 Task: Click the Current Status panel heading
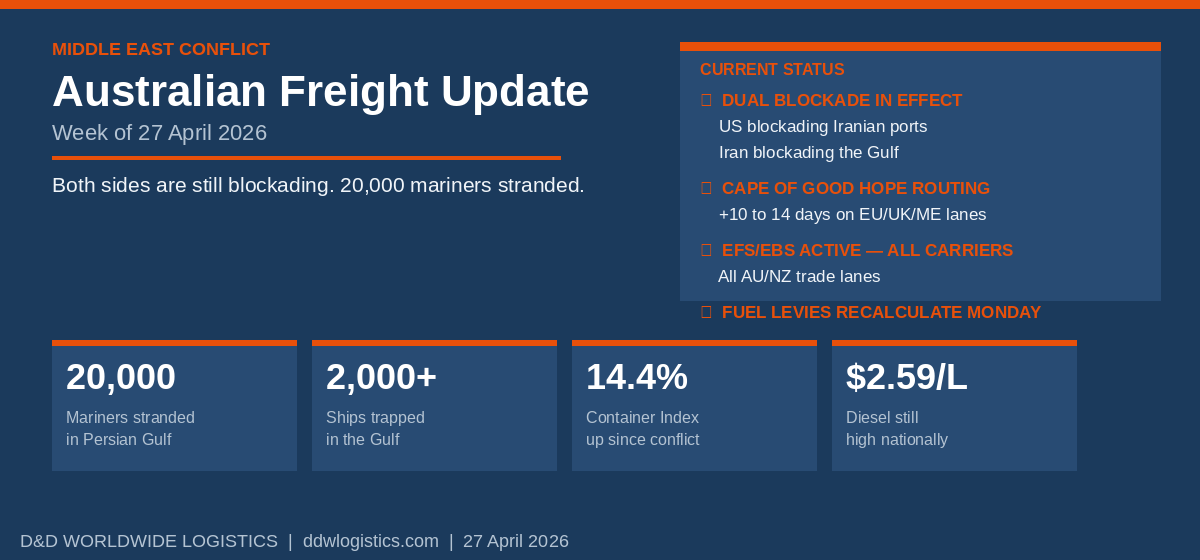point(772,69)
